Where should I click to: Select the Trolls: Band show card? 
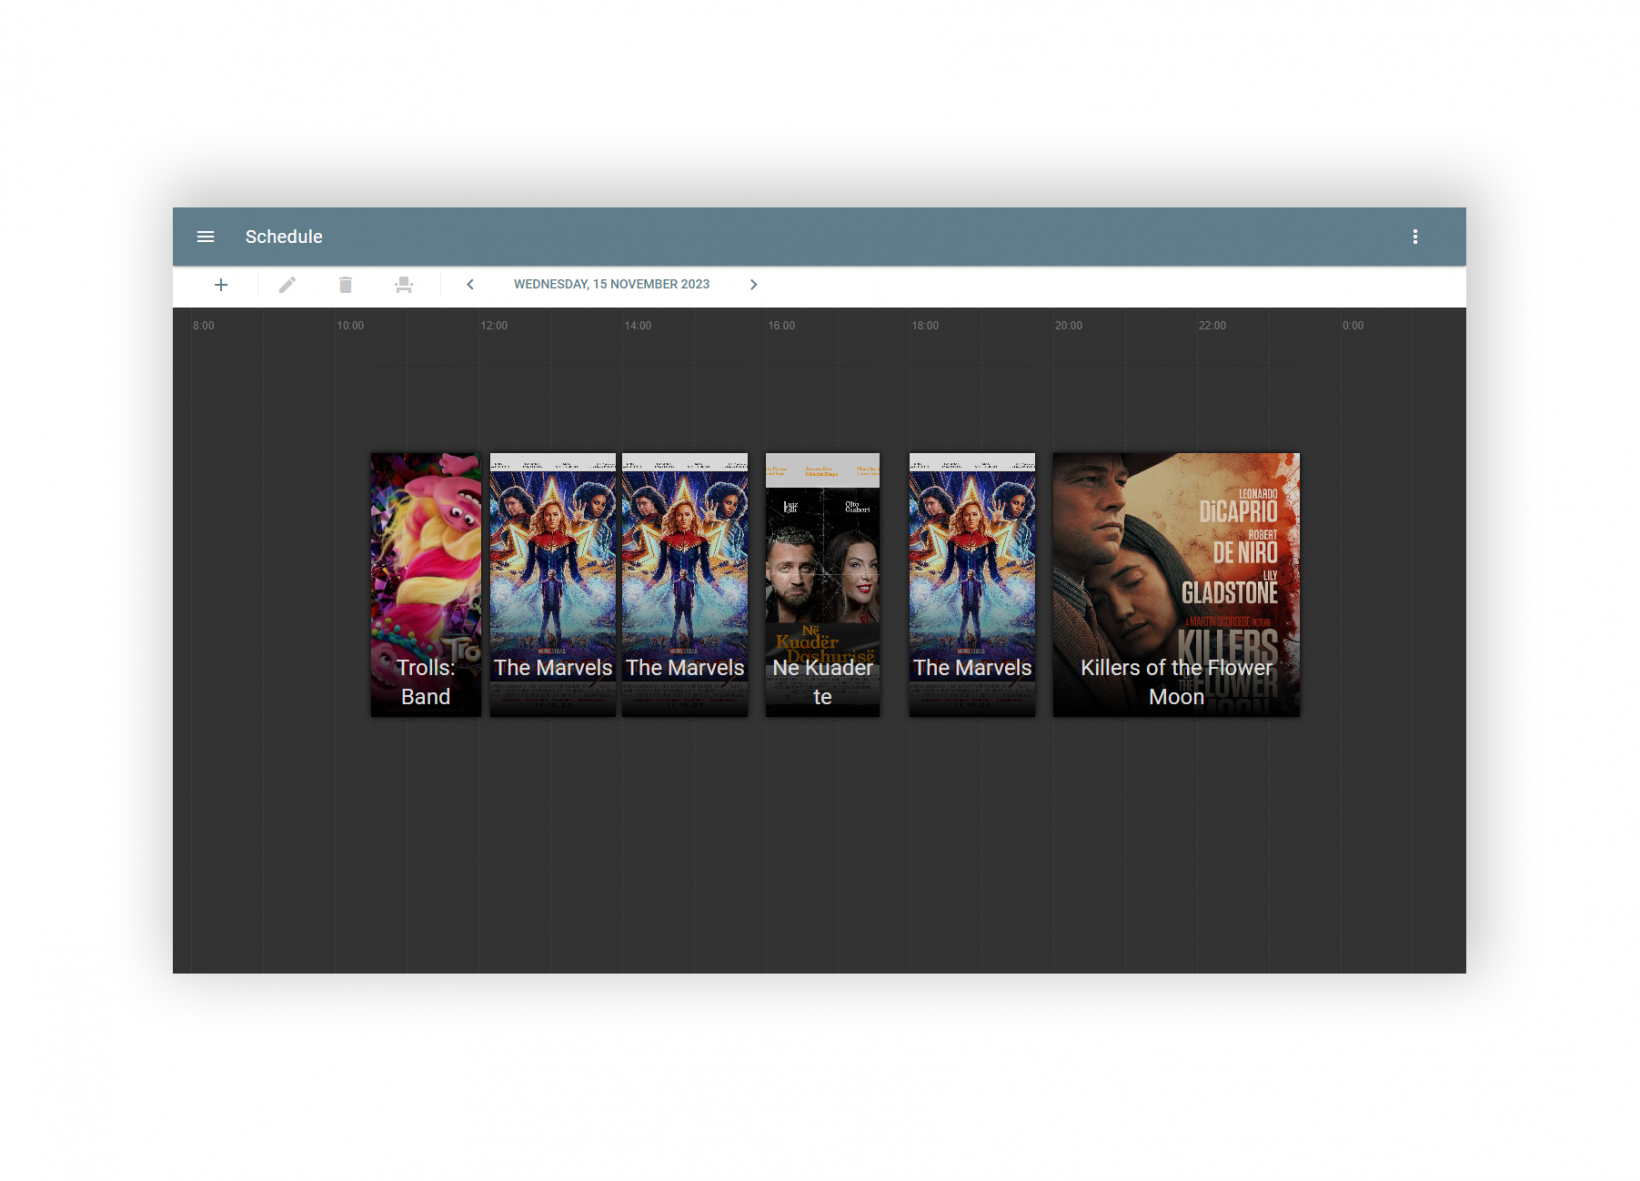point(426,585)
